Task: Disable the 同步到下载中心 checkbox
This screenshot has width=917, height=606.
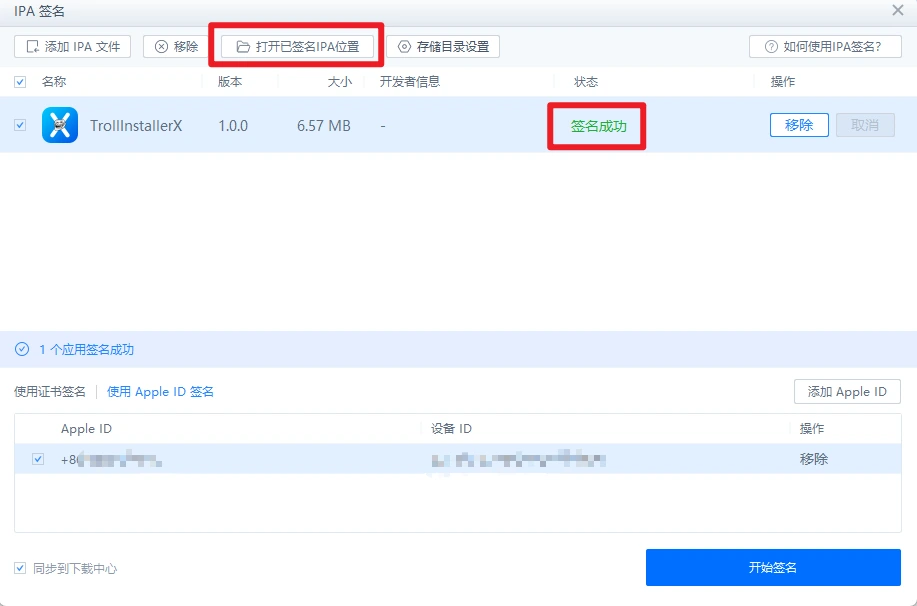Action: point(21,566)
